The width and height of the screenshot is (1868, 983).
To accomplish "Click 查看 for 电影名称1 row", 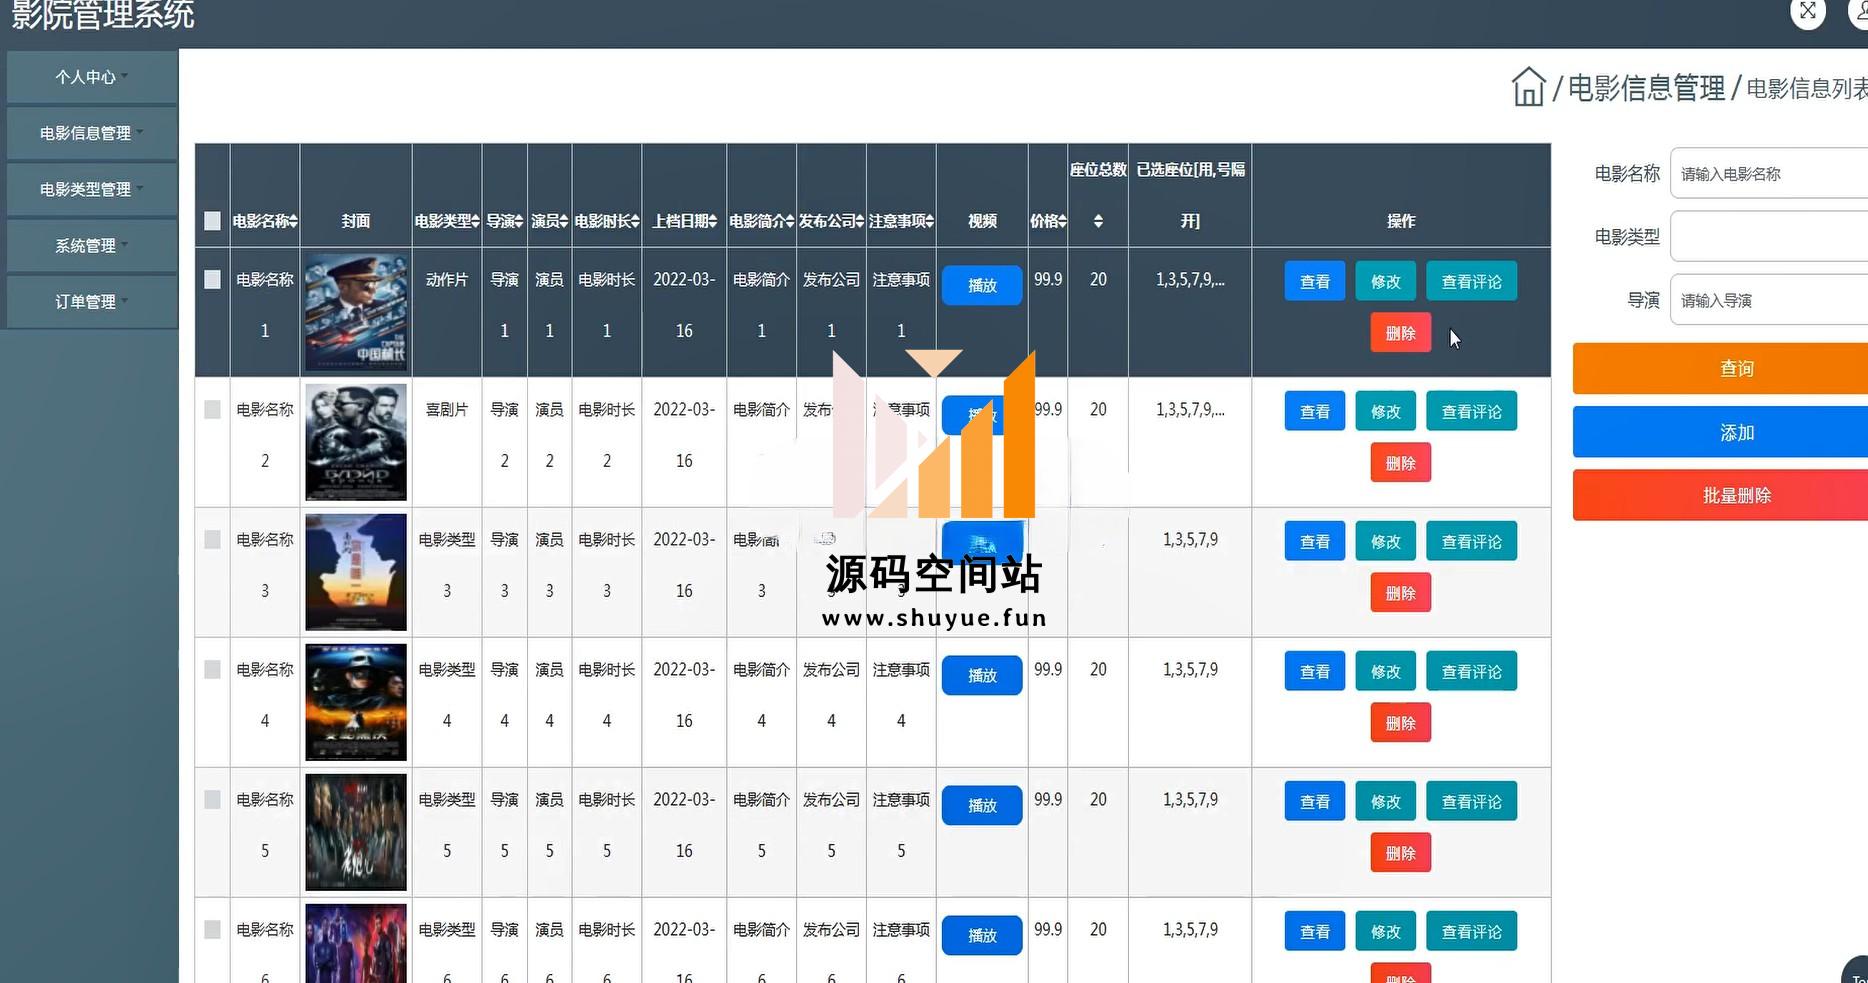I will pyautogui.click(x=1315, y=282).
